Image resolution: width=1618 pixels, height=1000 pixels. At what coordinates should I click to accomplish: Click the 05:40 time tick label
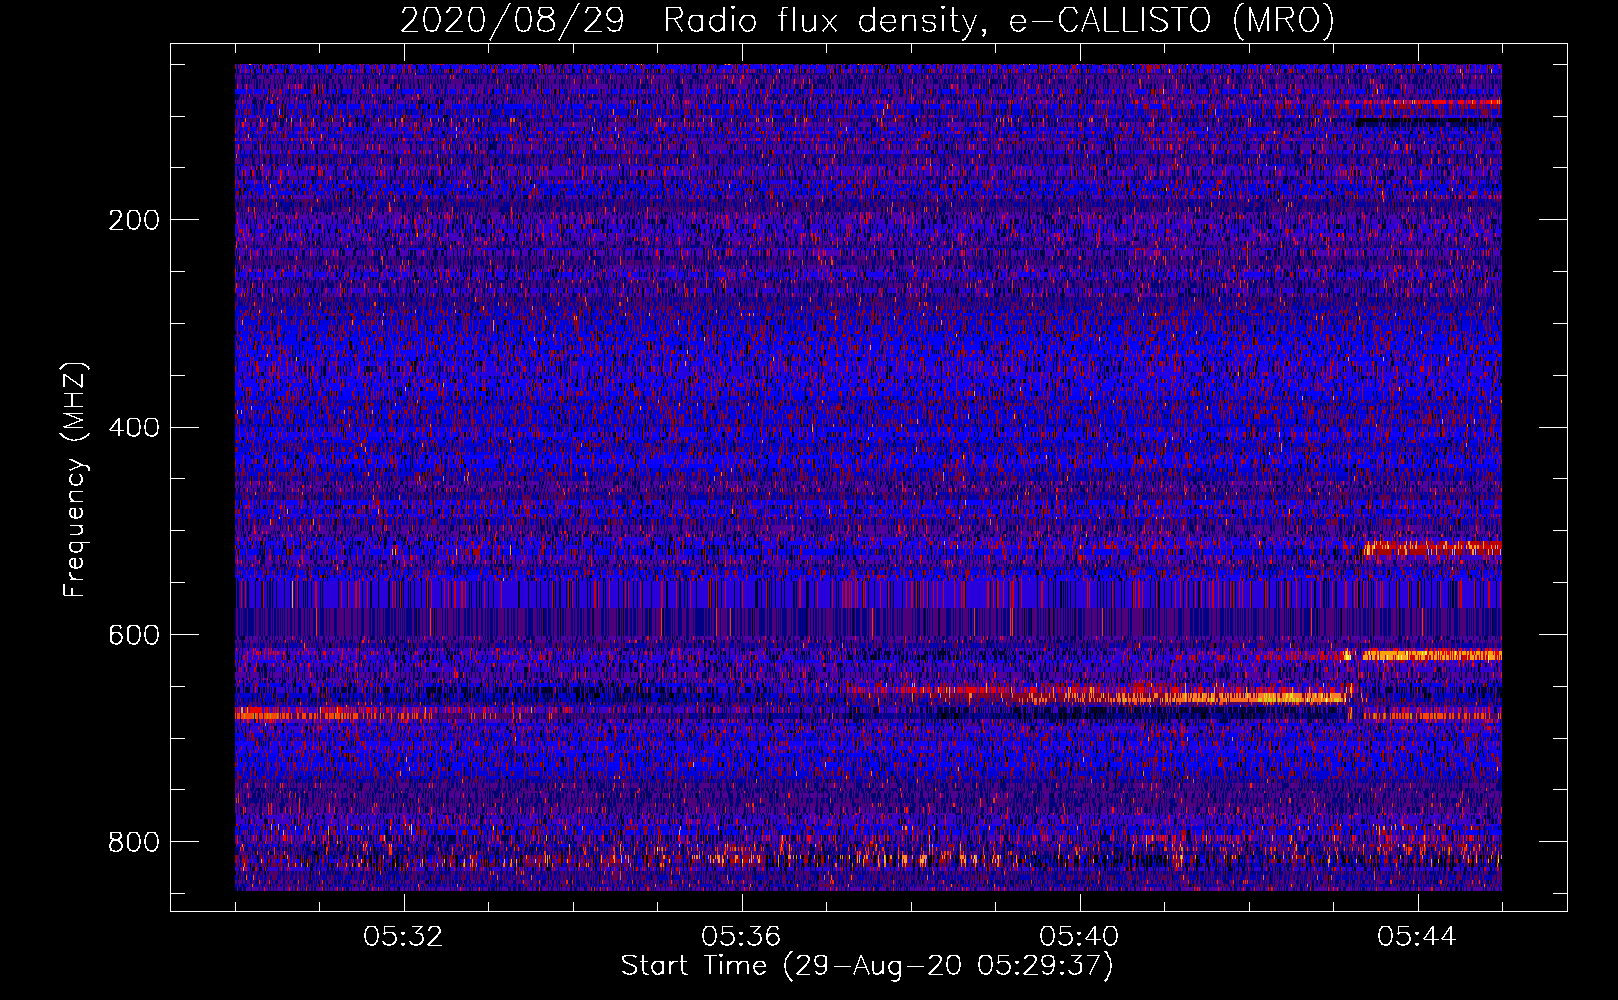click(x=1079, y=937)
